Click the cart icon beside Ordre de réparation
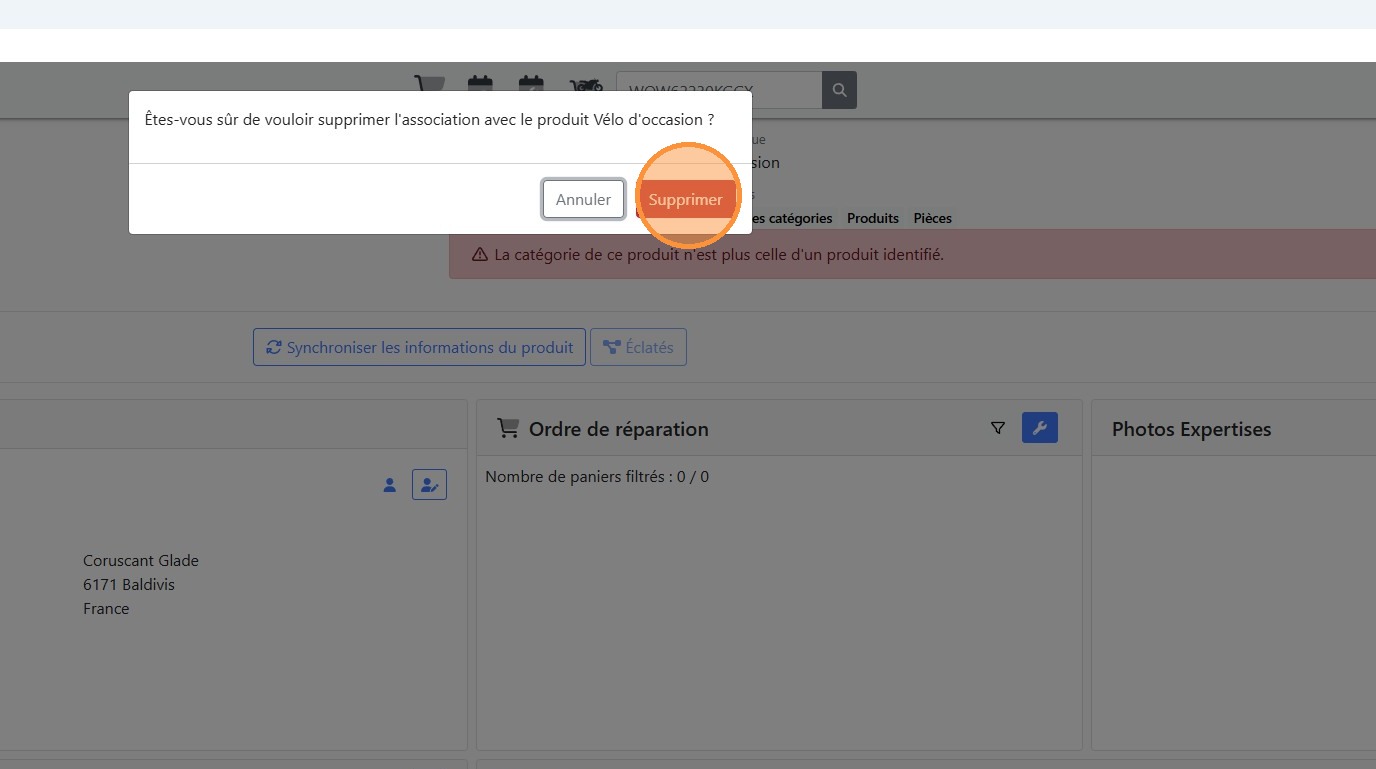 click(508, 428)
